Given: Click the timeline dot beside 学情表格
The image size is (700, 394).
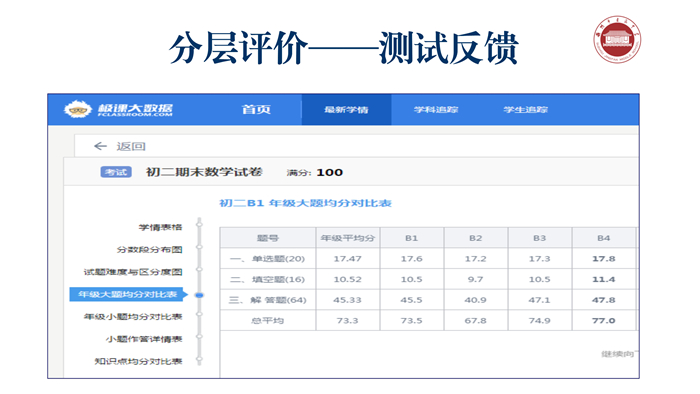Looking at the screenshot, I should [200, 224].
